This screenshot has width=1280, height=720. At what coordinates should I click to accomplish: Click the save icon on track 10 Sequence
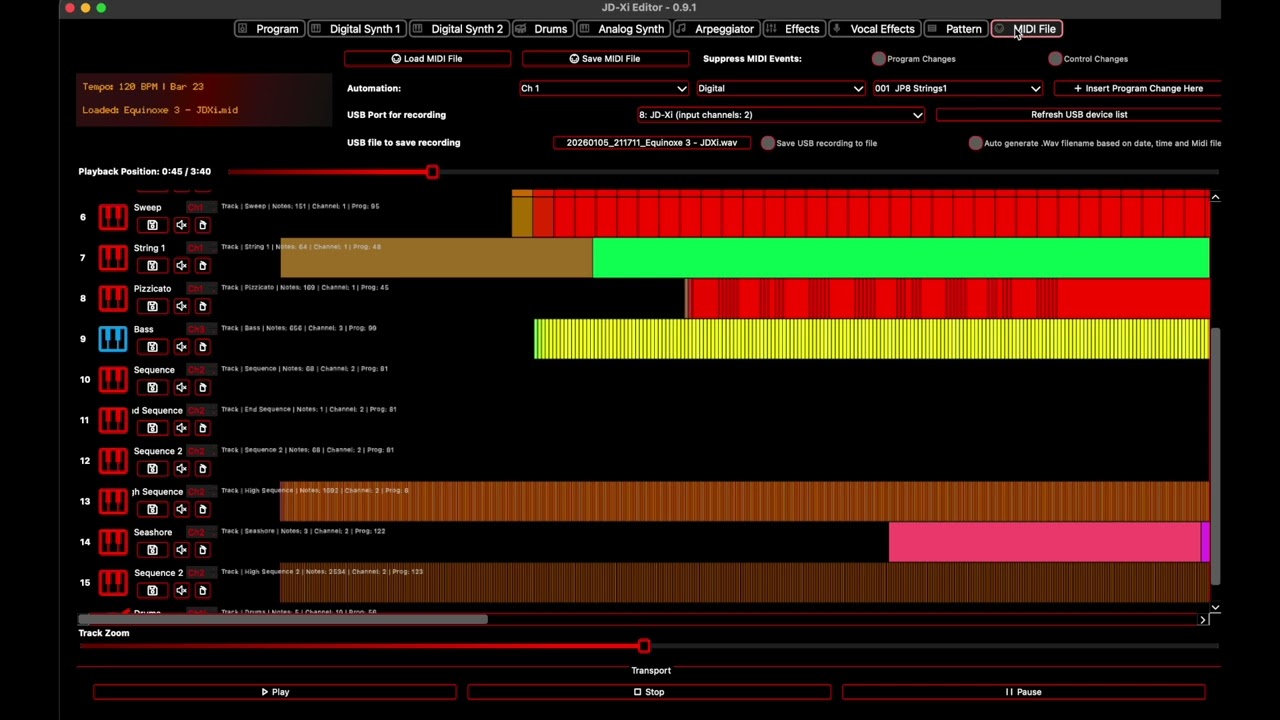152,387
